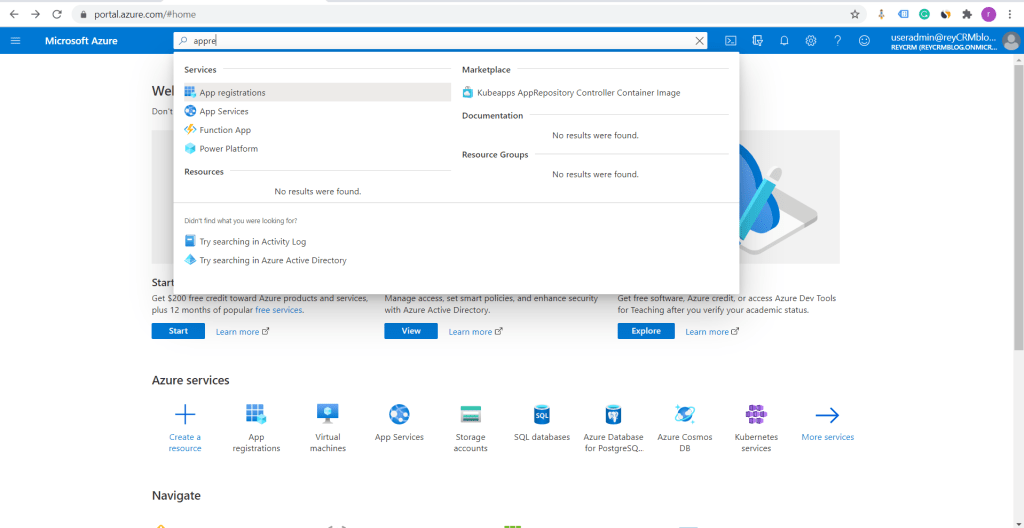Open Cloud Shell from the top bar
This screenshot has width=1024, height=528.
click(x=731, y=41)
